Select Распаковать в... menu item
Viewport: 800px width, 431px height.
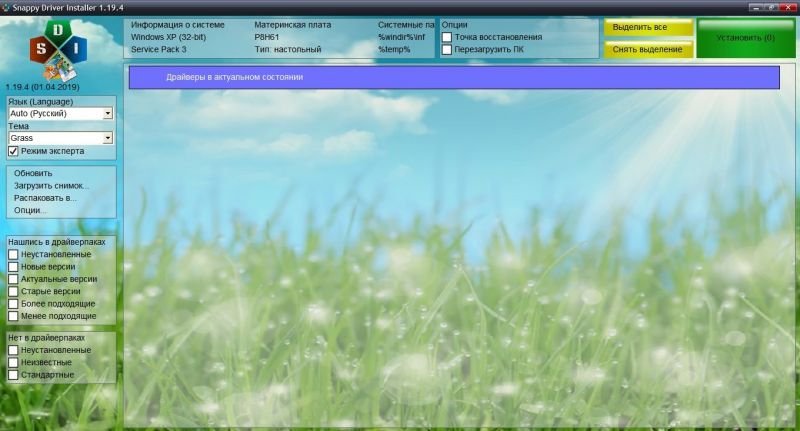tap(45, 198)
